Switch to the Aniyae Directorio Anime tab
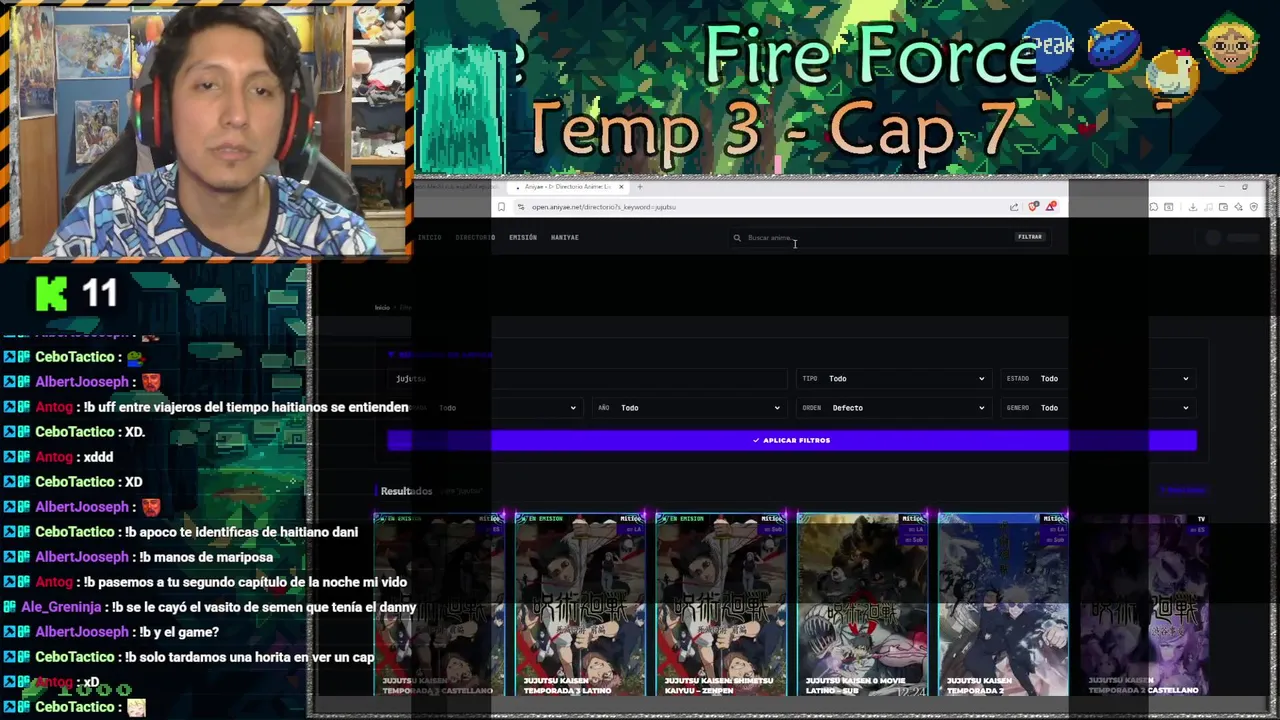Viewport: 1280px width, 720px height. point(567,187)
